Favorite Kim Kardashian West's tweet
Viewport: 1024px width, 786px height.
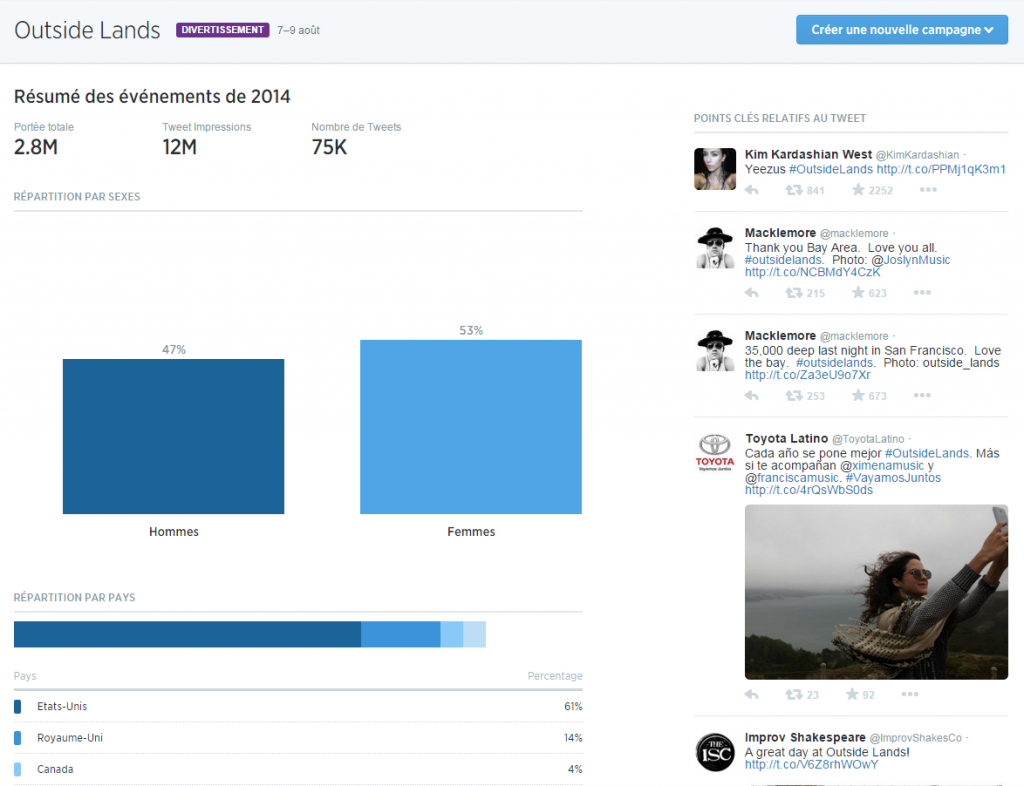click(858, 190)
